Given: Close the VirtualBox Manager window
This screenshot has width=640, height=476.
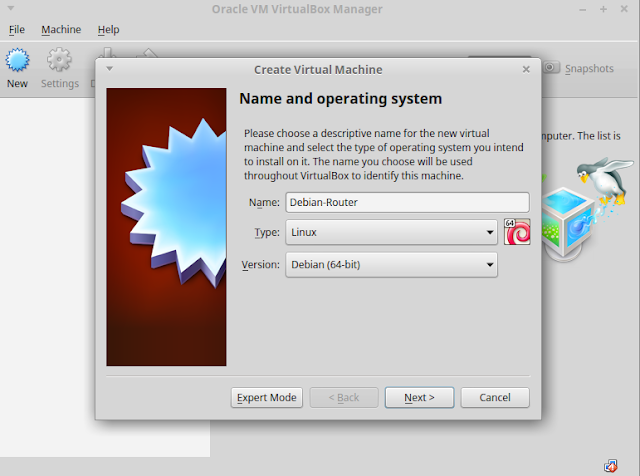Looking at the screenshot, I should point(624,9).
